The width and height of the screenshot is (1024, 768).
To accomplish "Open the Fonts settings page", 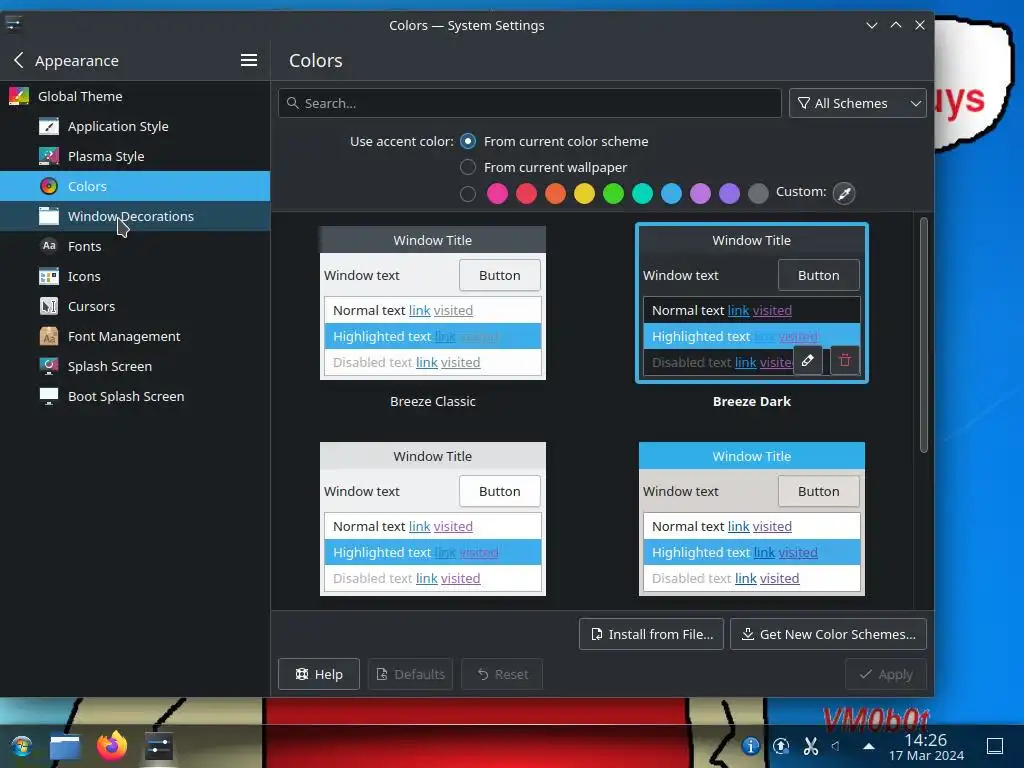I will (x=135, y=246).
